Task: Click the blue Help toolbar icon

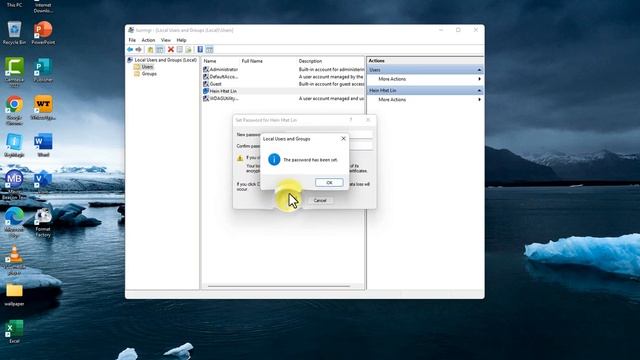Action: coord(200,49)
